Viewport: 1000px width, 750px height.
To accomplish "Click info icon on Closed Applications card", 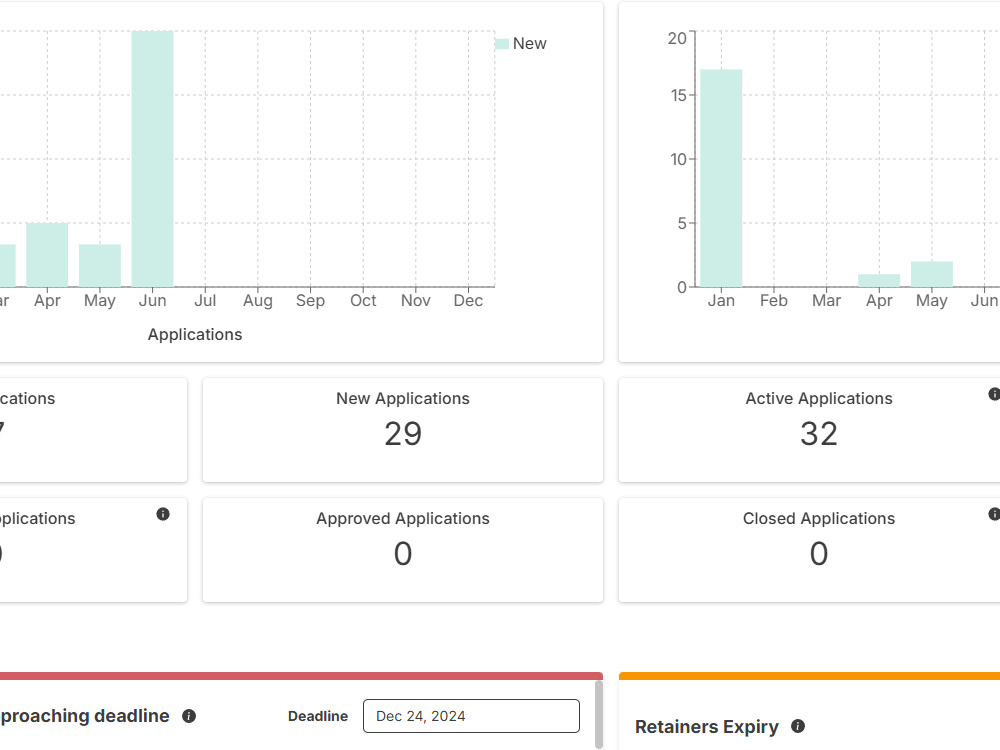I will [x=994, y=514].
